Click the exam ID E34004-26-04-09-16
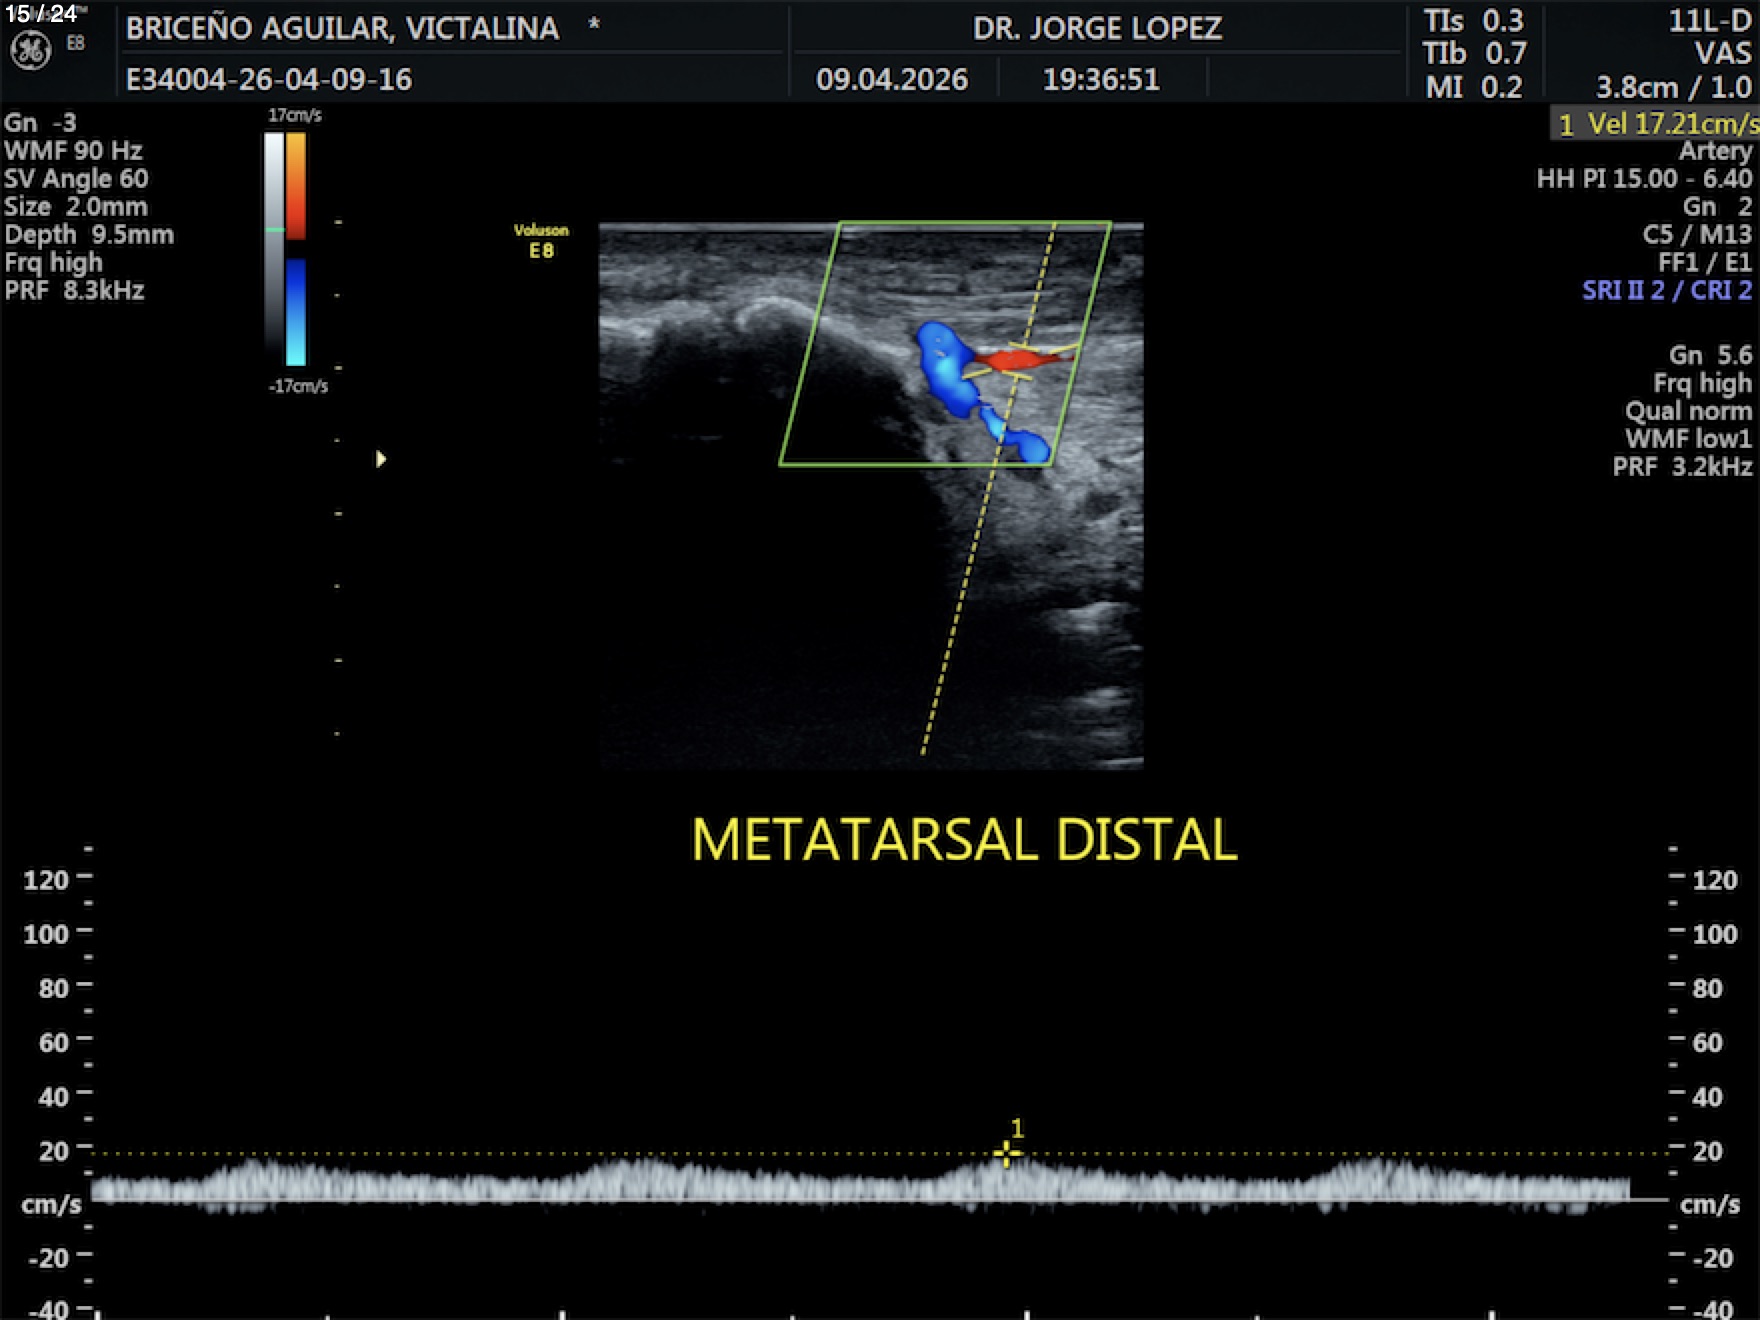Viewport: 1760px width, 1320px height. click(269, 80)
